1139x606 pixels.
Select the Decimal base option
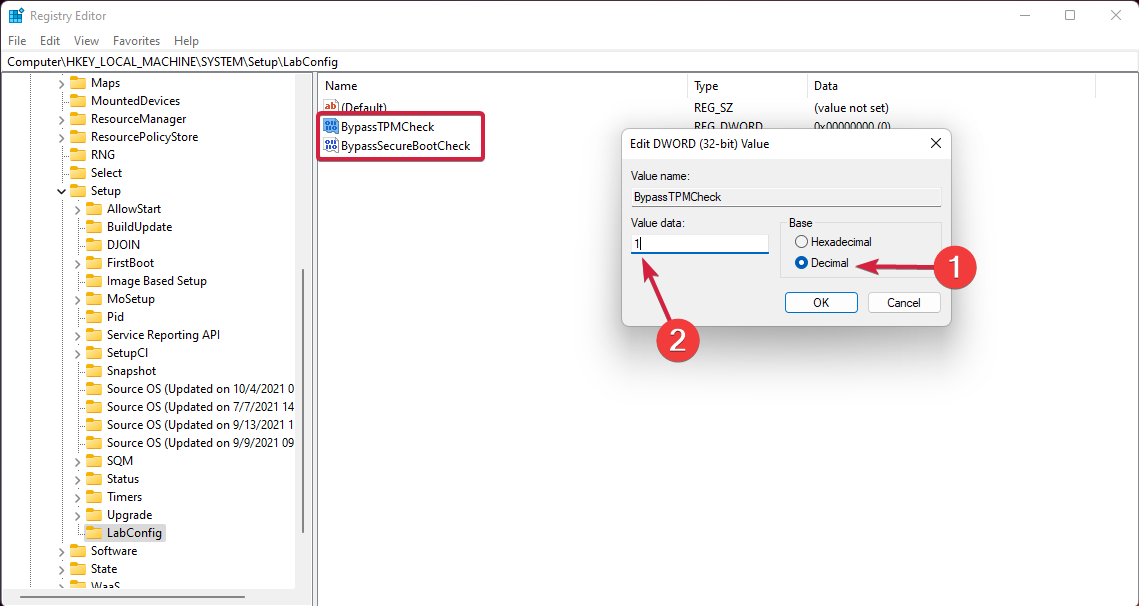click(801, 263)
